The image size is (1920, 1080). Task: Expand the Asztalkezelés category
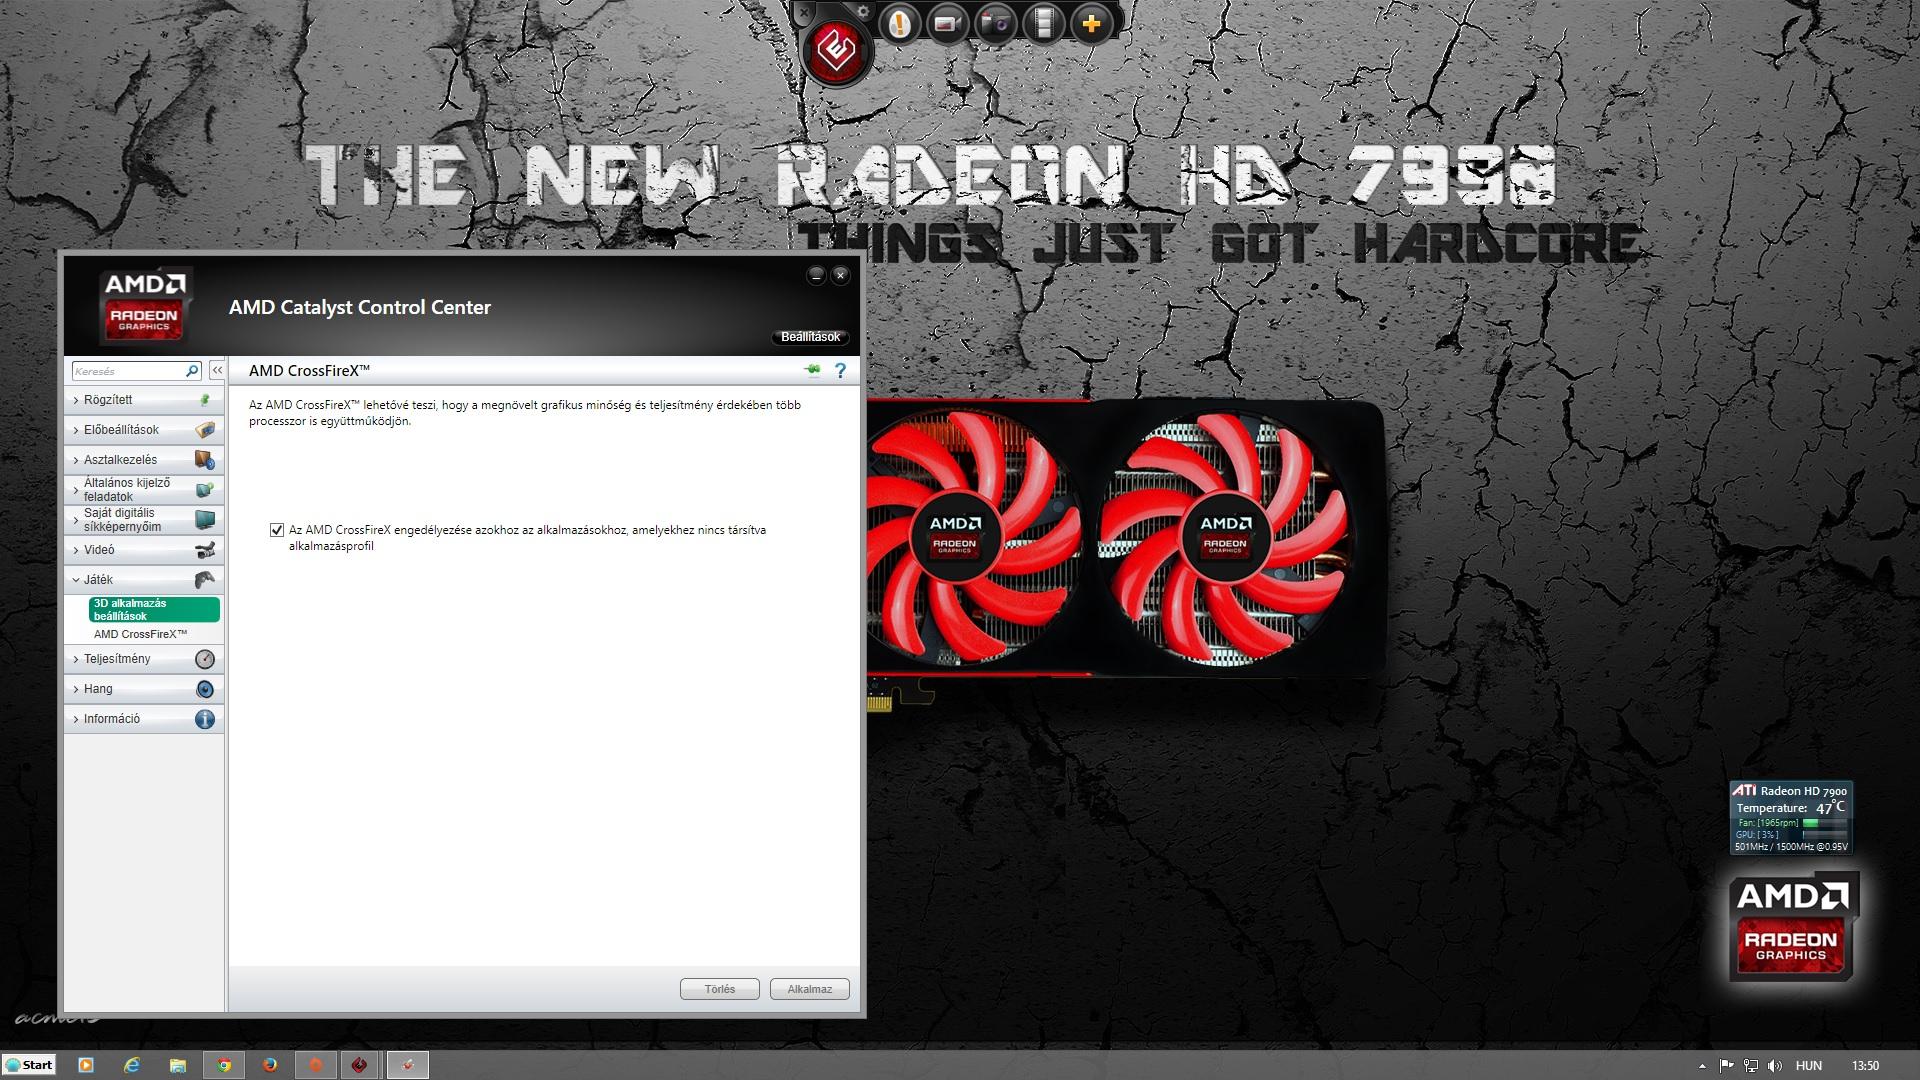pos(144,460)
